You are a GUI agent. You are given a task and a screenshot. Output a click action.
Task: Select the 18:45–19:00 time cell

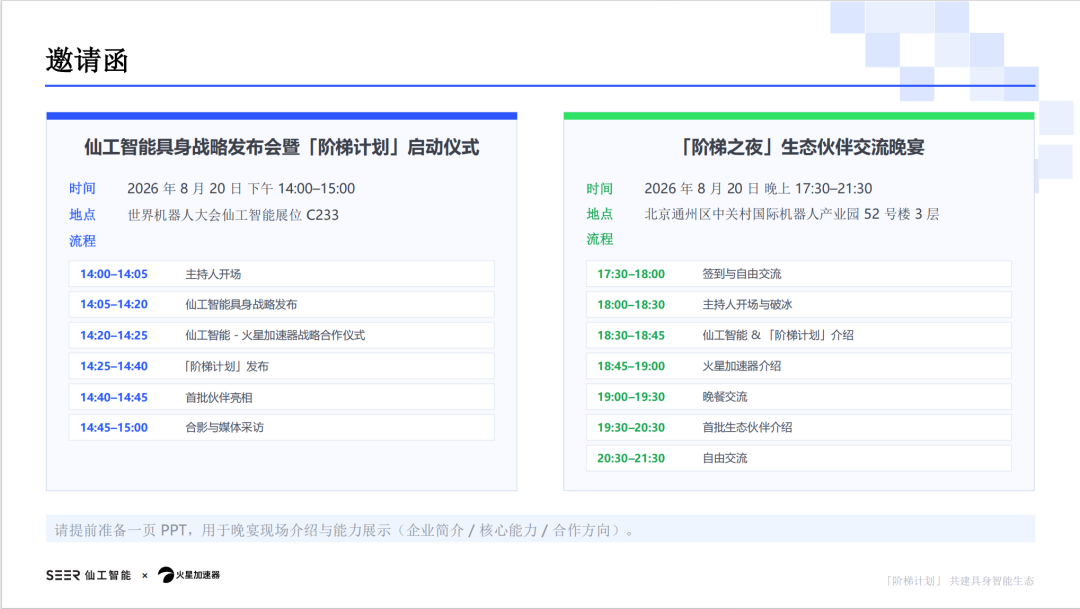[631, 367]
